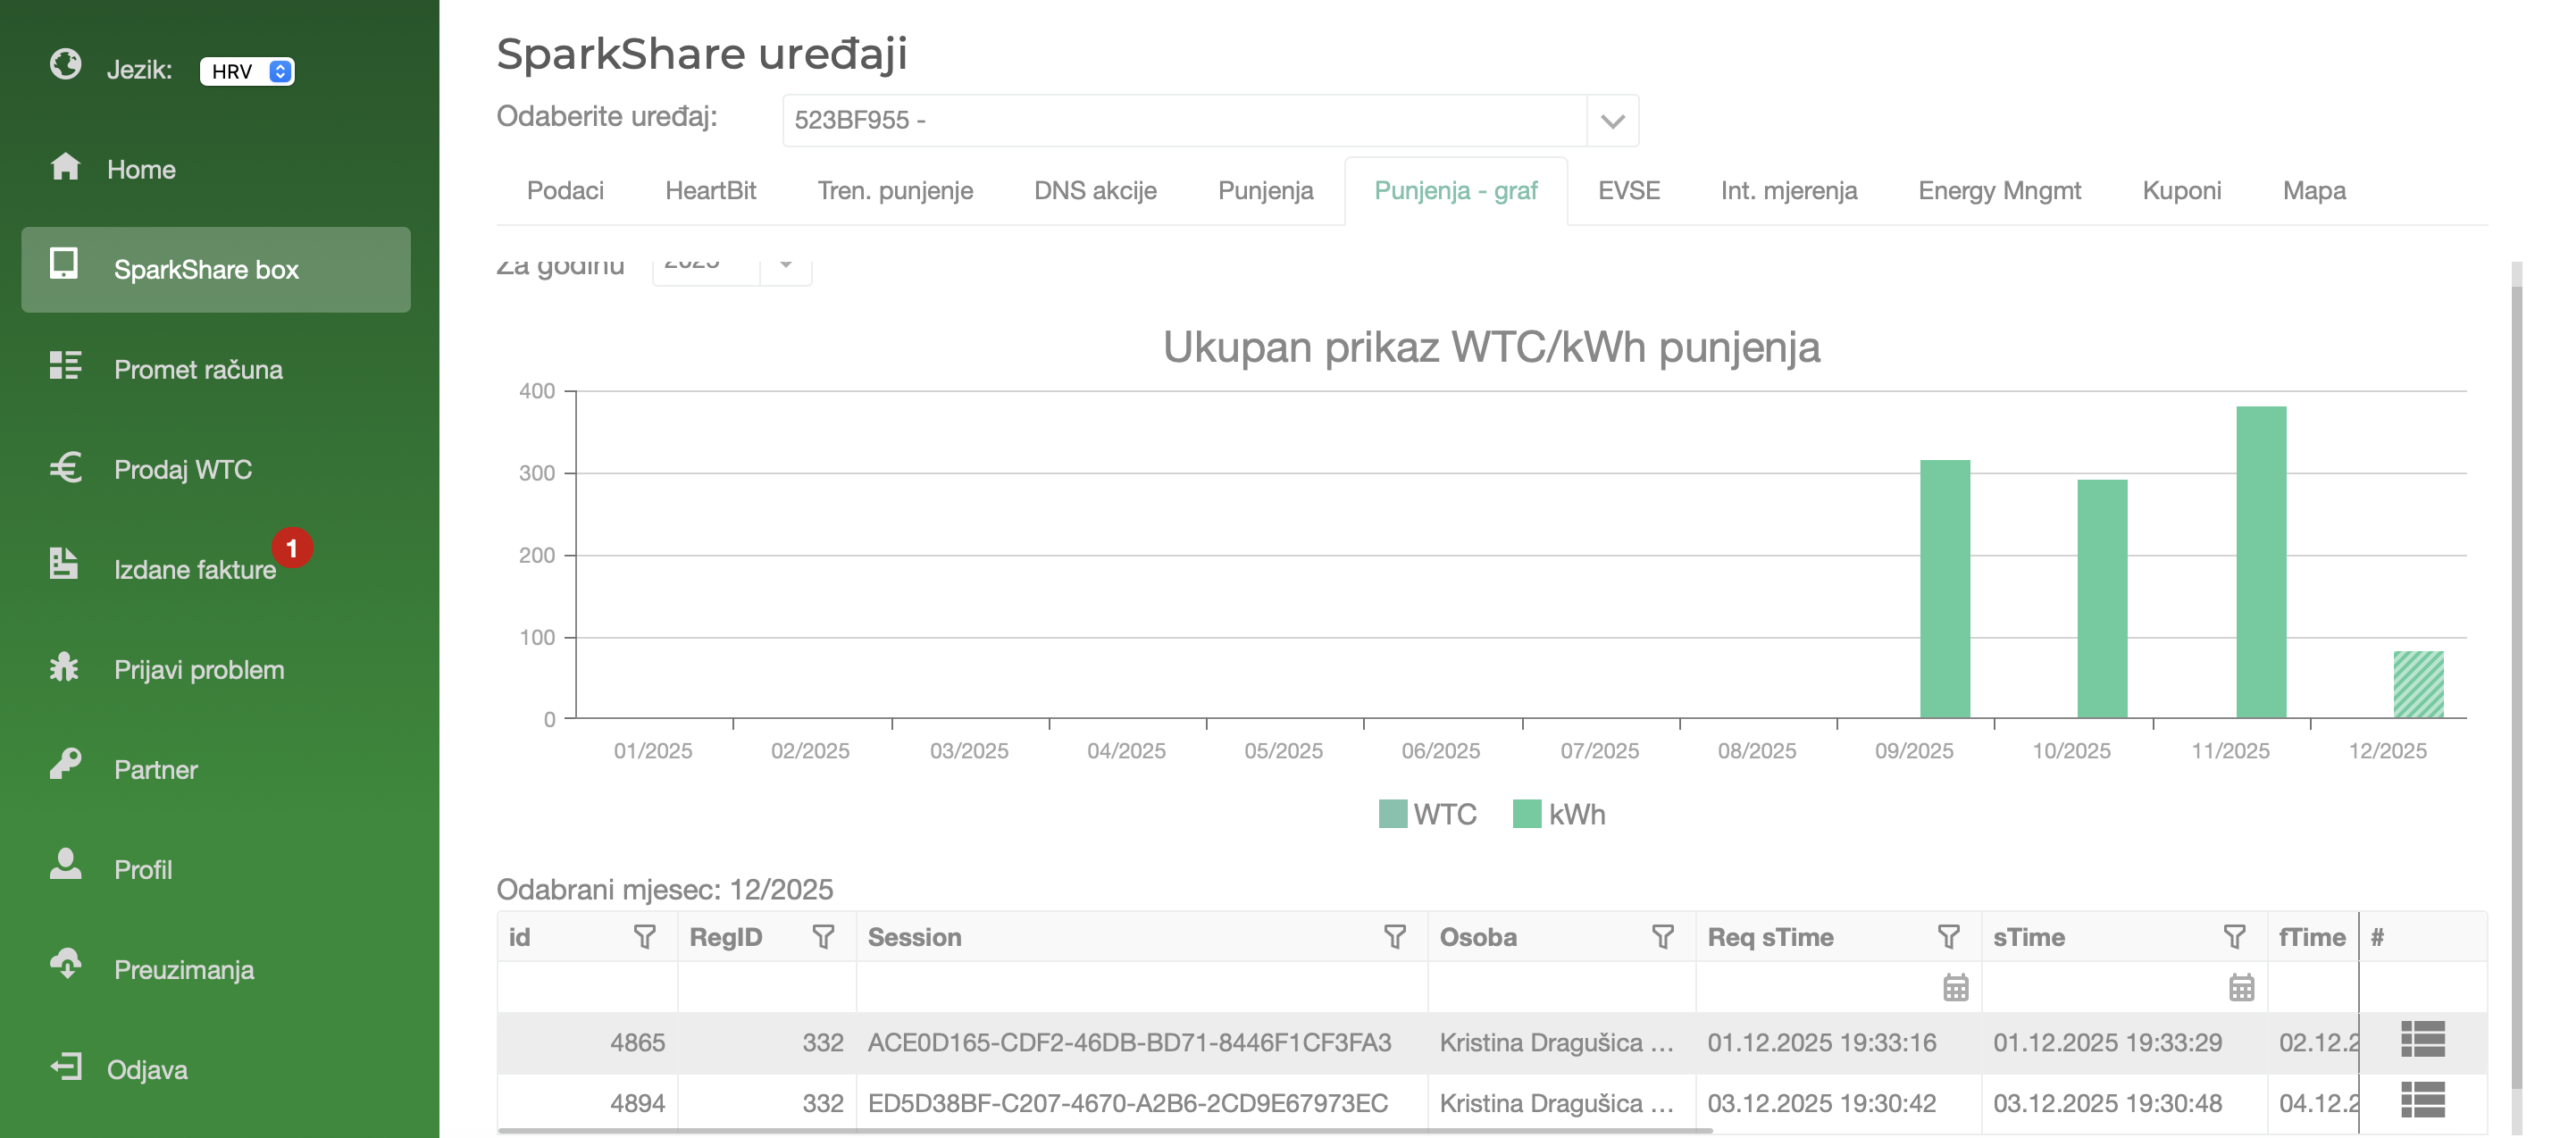Viewport: 2560px width, 1138px height.
Task: Click the Prijavi problem bug icon
Action: click(65, 667)
